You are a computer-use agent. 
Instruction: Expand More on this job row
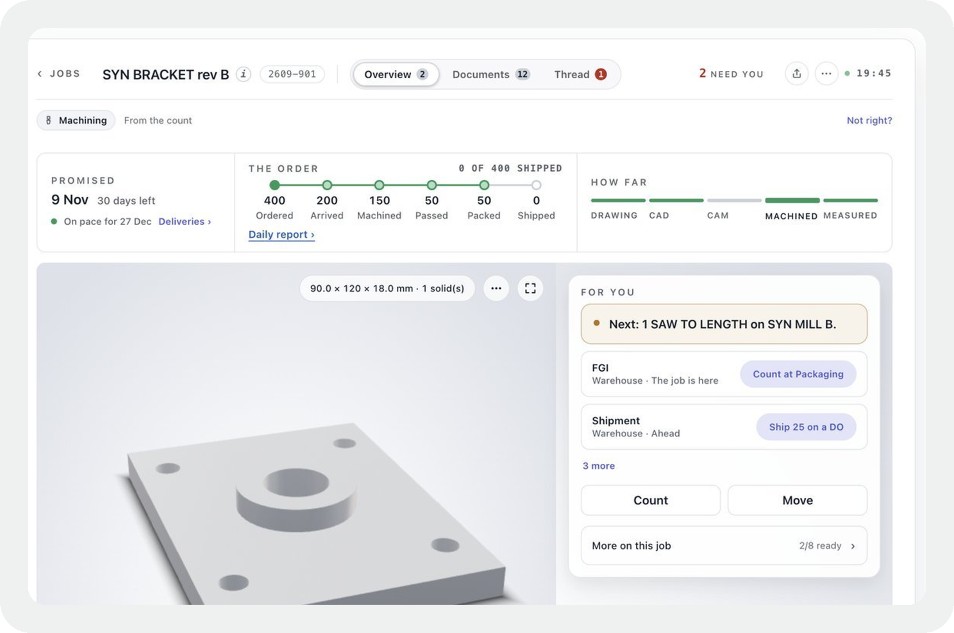(x=724, y=546)
